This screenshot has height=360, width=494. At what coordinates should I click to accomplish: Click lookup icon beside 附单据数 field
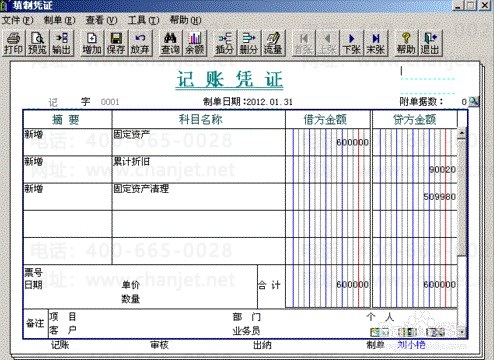pyautogui.click(x=473, y=102)
